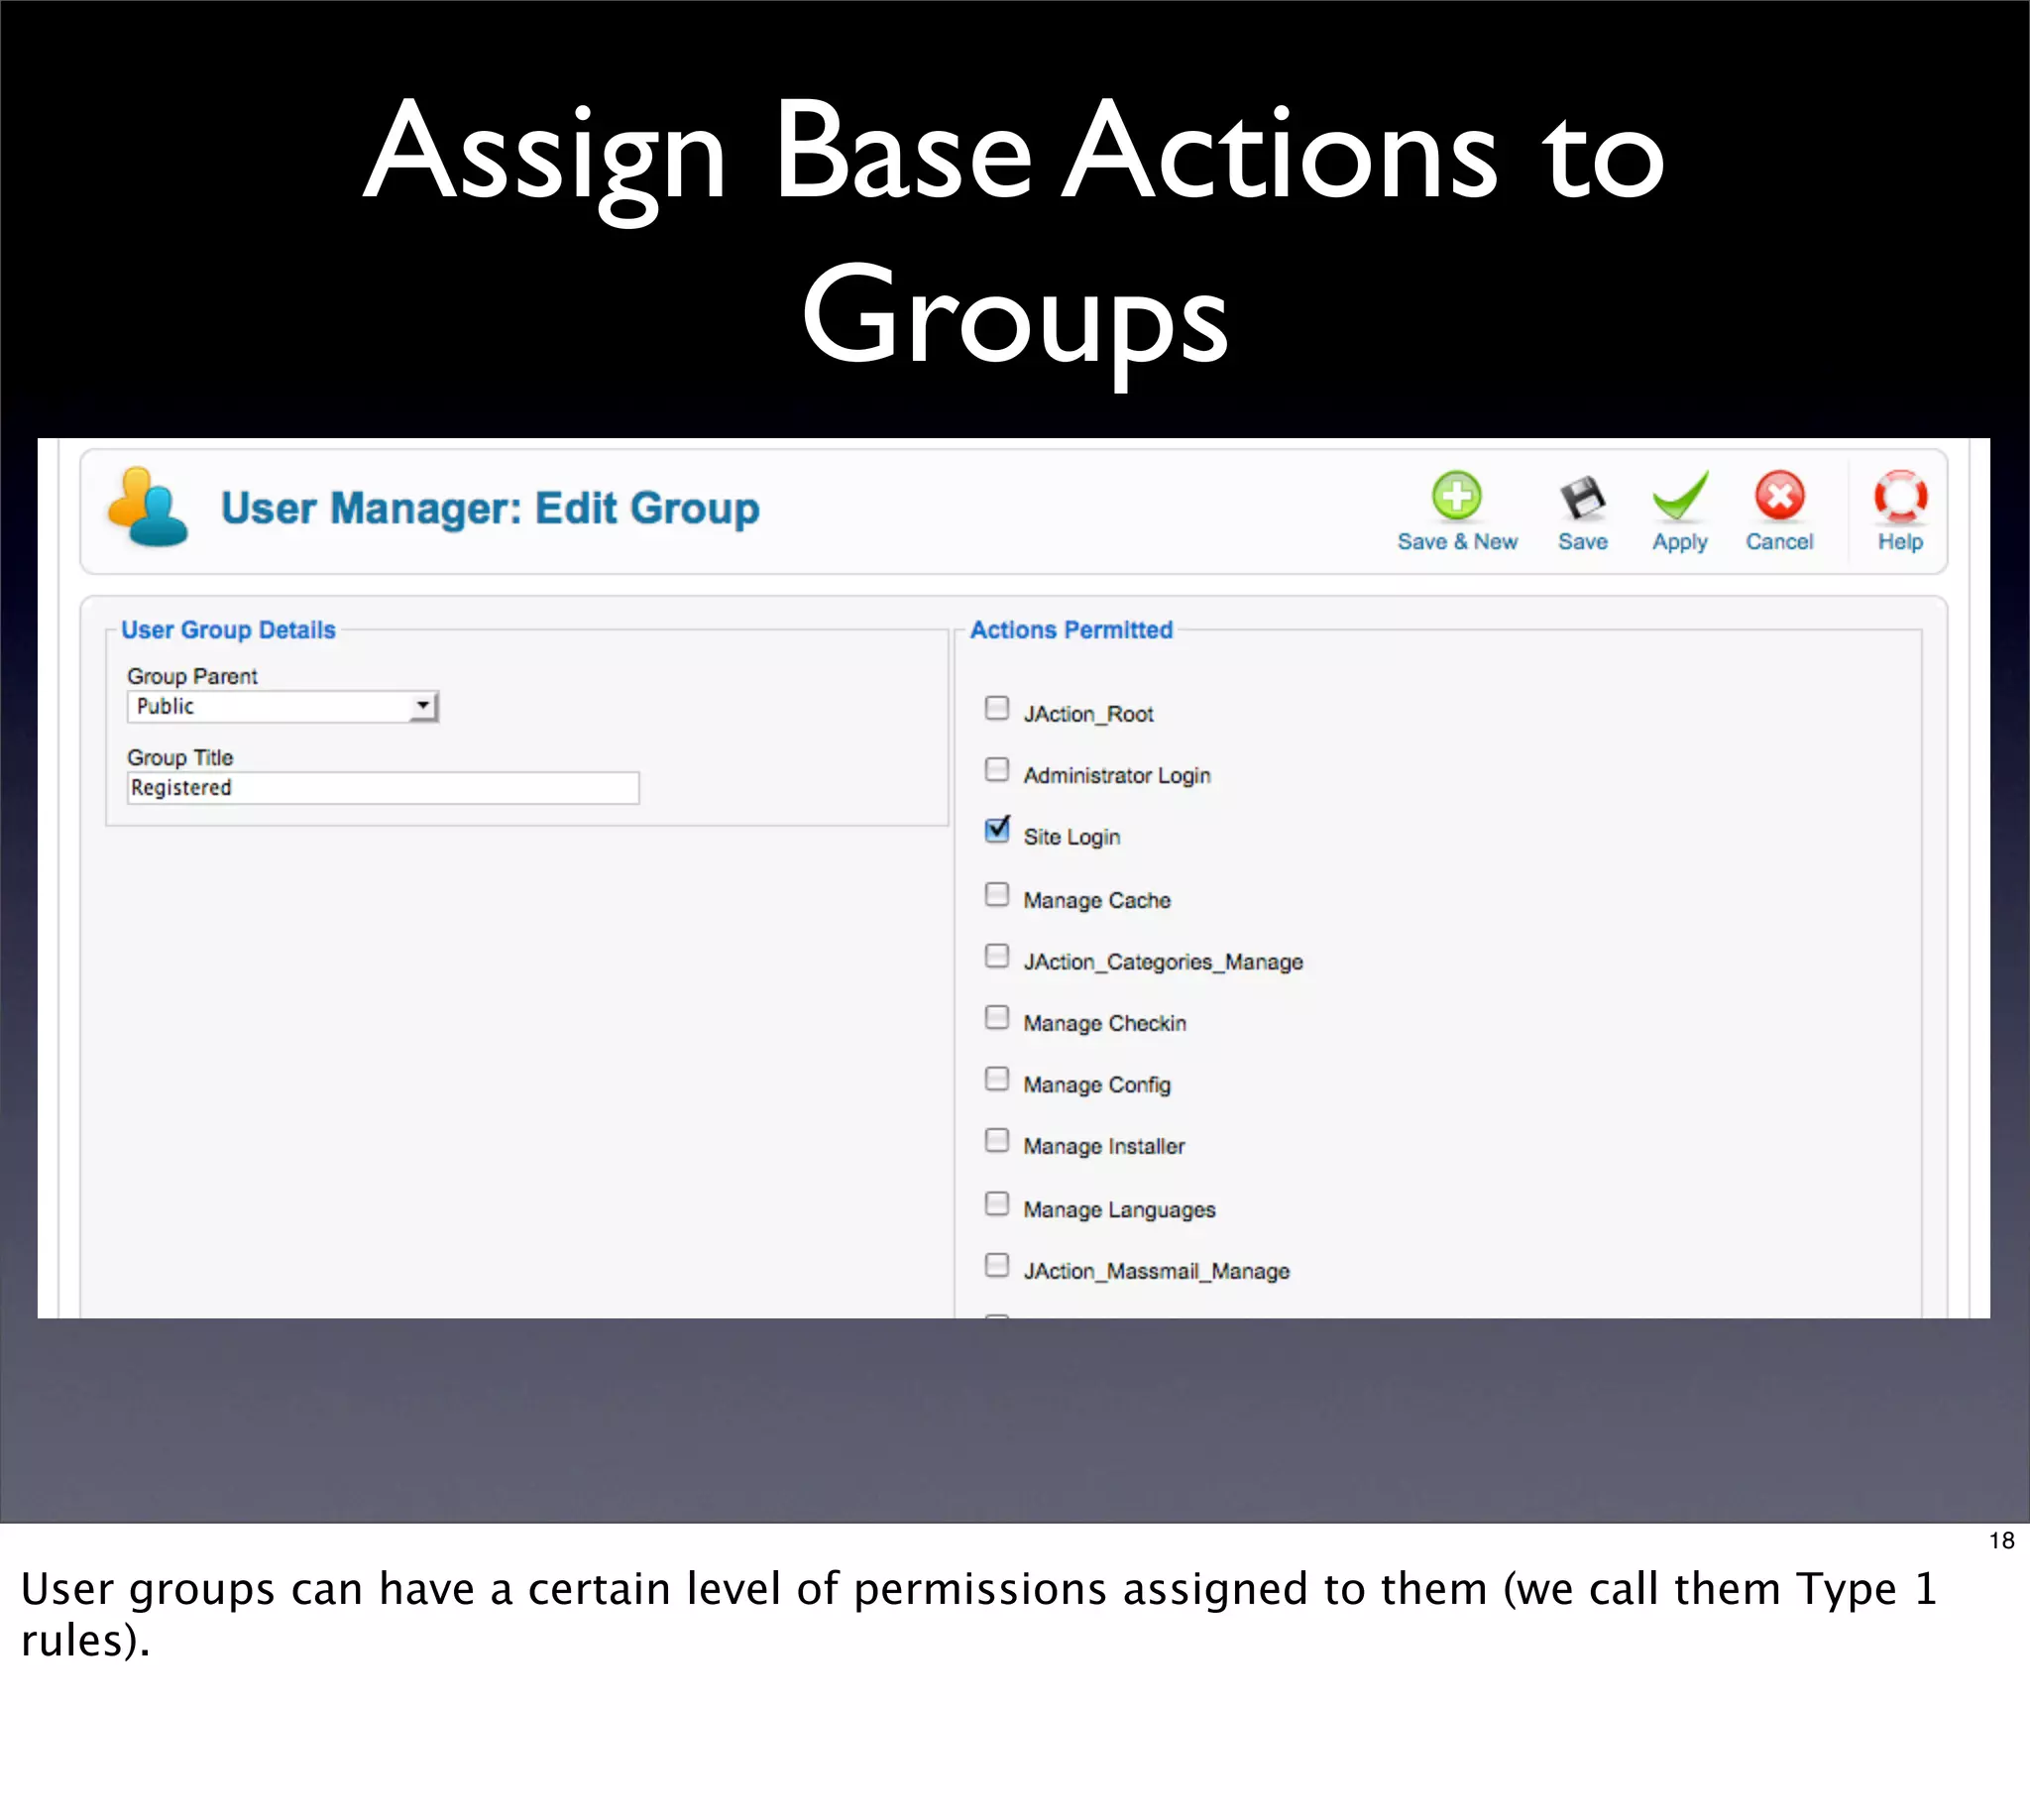The width and height of the screenshot is (2030, 1820).
Task: Click the User Manager: Edit Group heading
Action: tap(490, 509)
